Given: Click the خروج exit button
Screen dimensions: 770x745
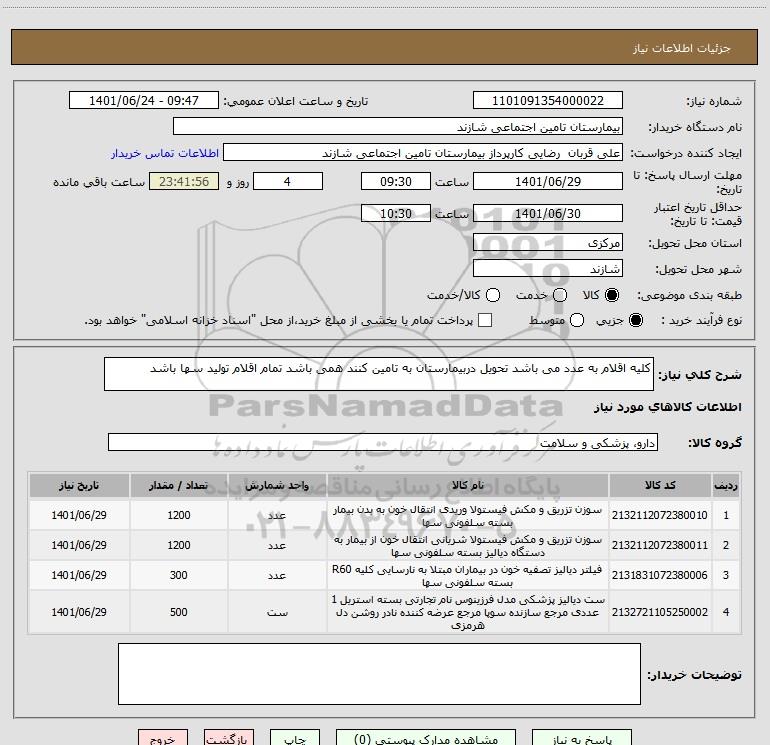Looking at the screenshot, I should (x=163, y=737).
